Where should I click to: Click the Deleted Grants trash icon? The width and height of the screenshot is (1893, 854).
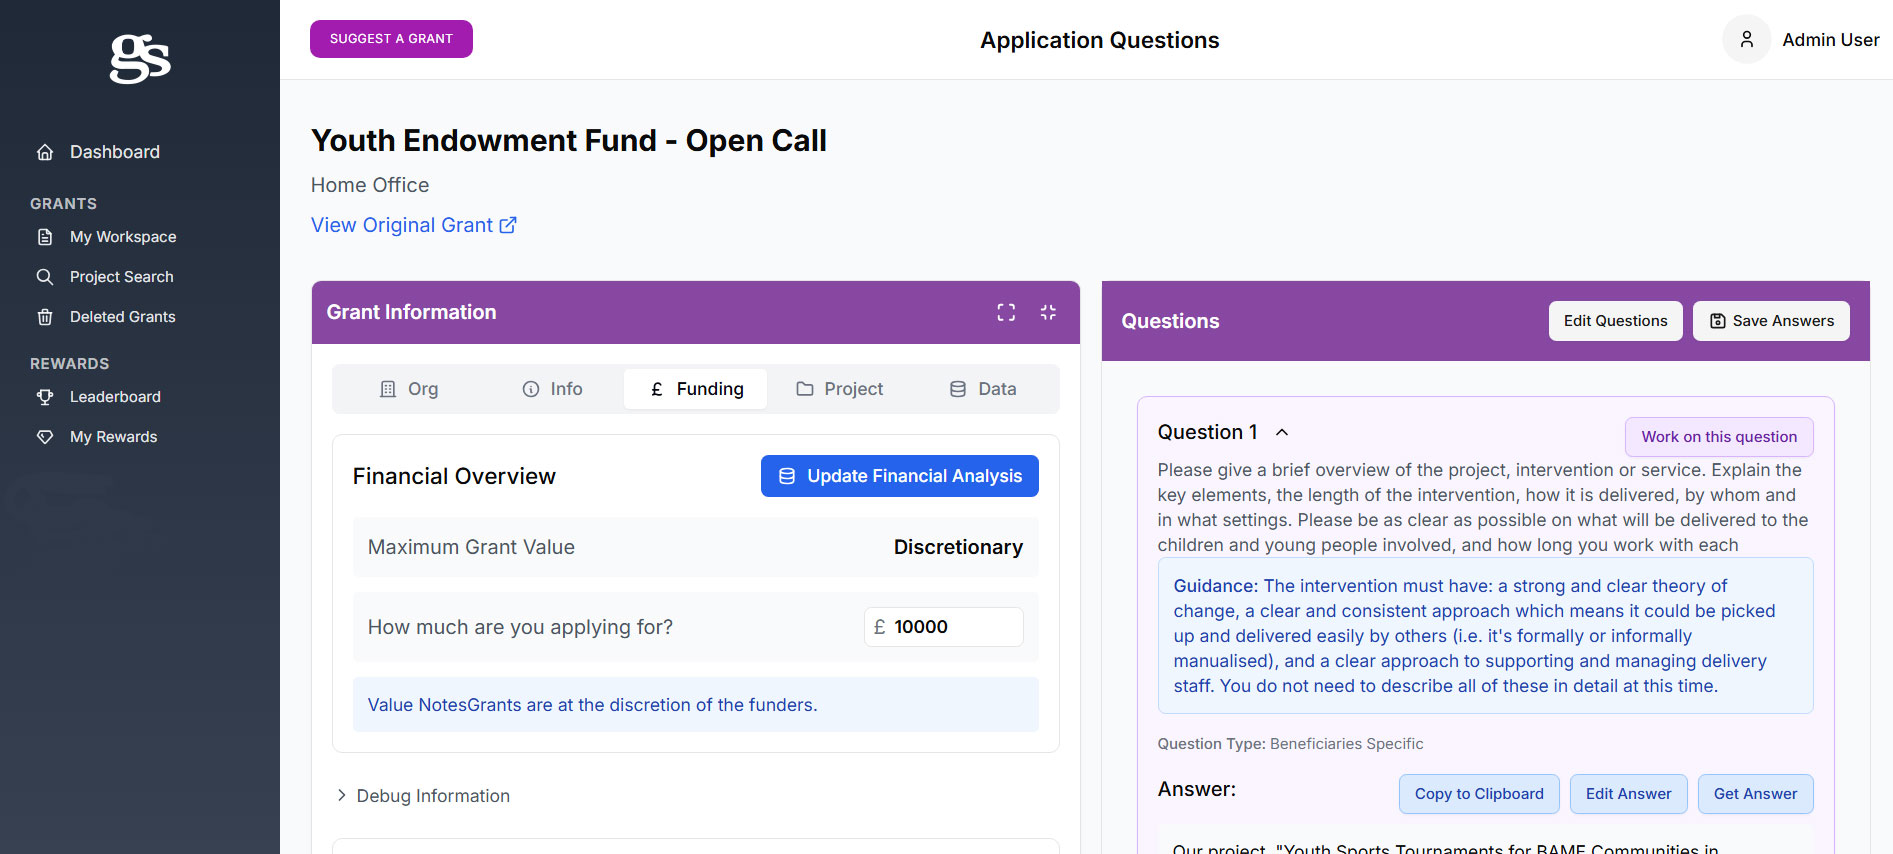[45, 317]
